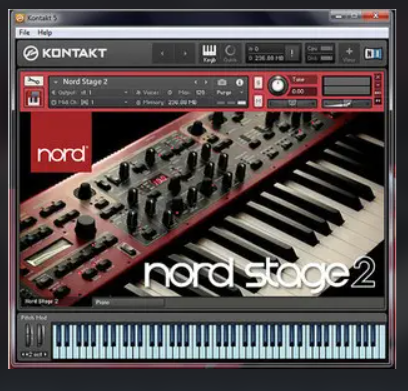
Task: Go to next instrument with right arrow in main header
Action: tap(185, 53)
